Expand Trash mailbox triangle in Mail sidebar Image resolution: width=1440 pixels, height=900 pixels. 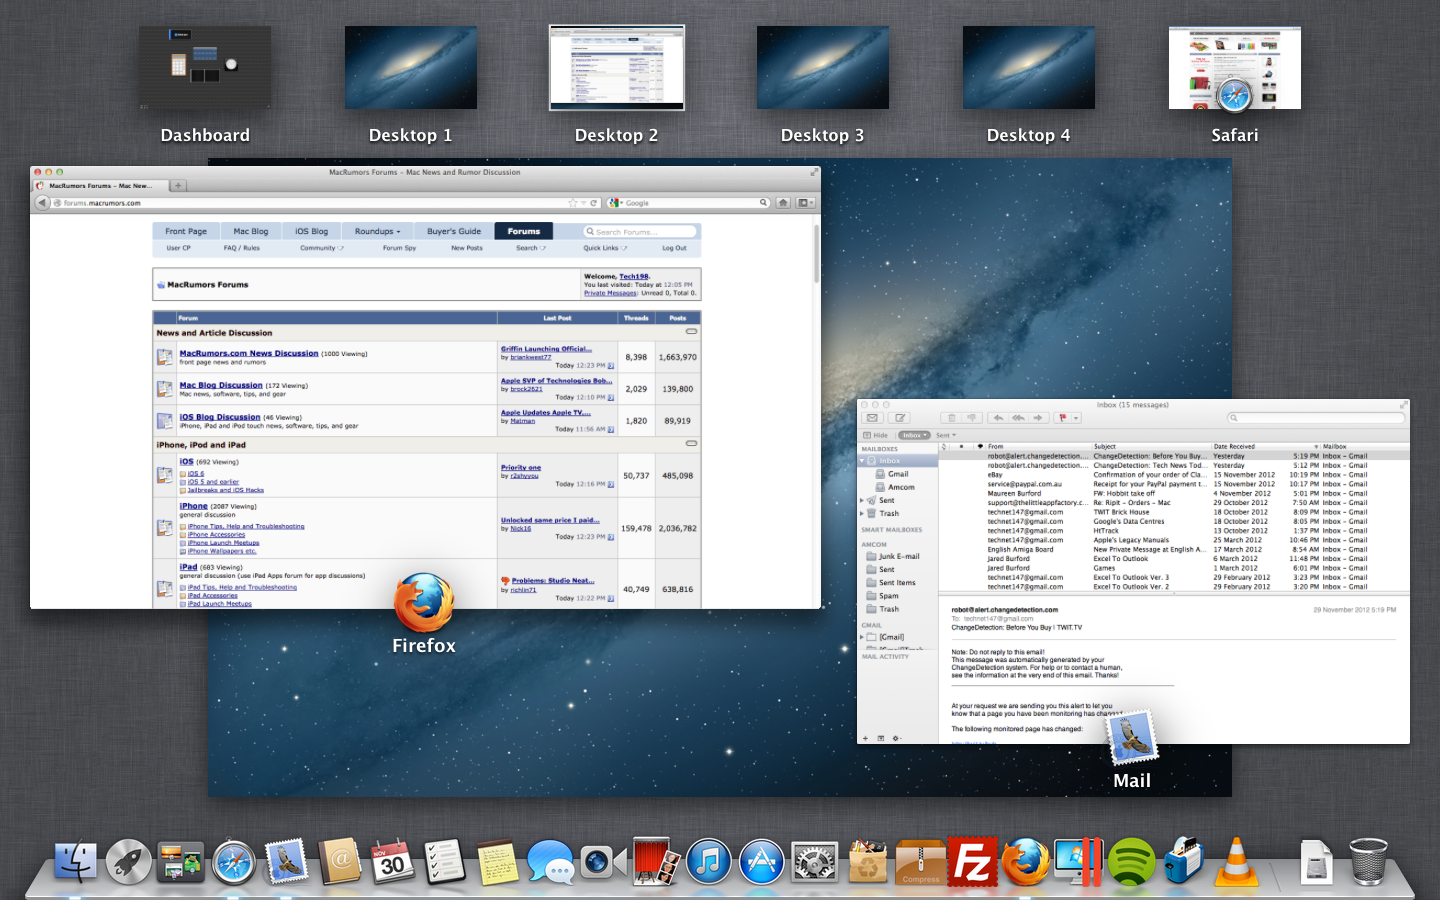[x=862, y=513]
